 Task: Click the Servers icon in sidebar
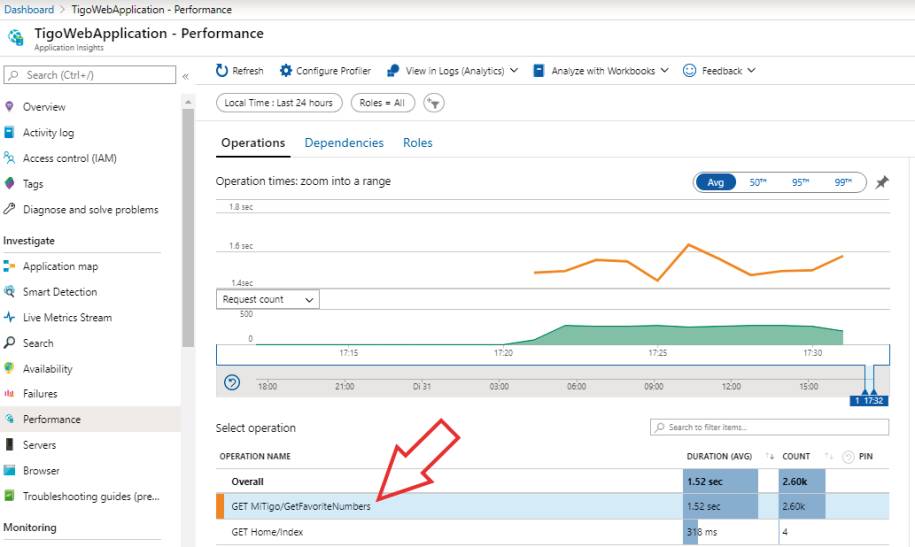pyautogui.click(x=9, y=444)
